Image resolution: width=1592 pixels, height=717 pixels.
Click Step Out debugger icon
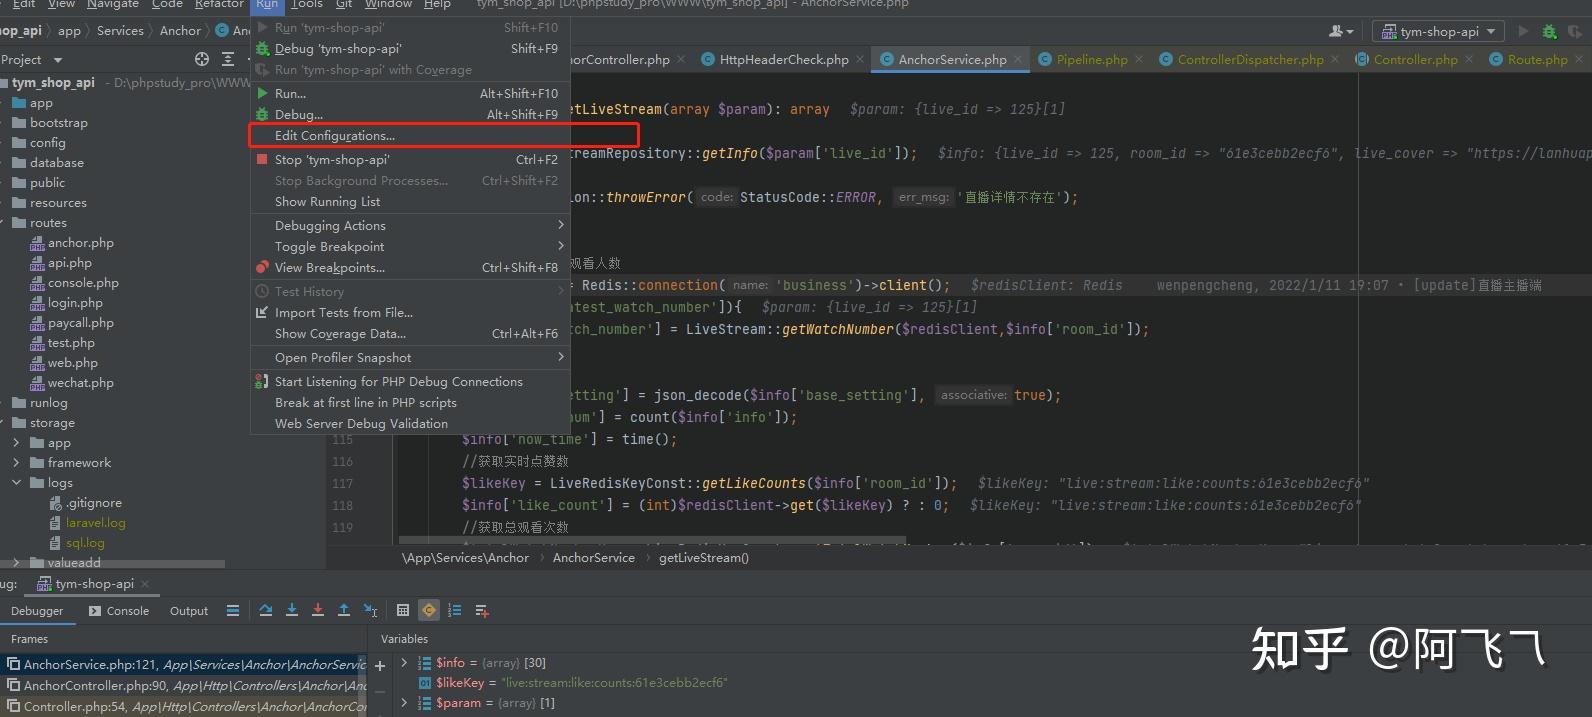coord(344,610)
